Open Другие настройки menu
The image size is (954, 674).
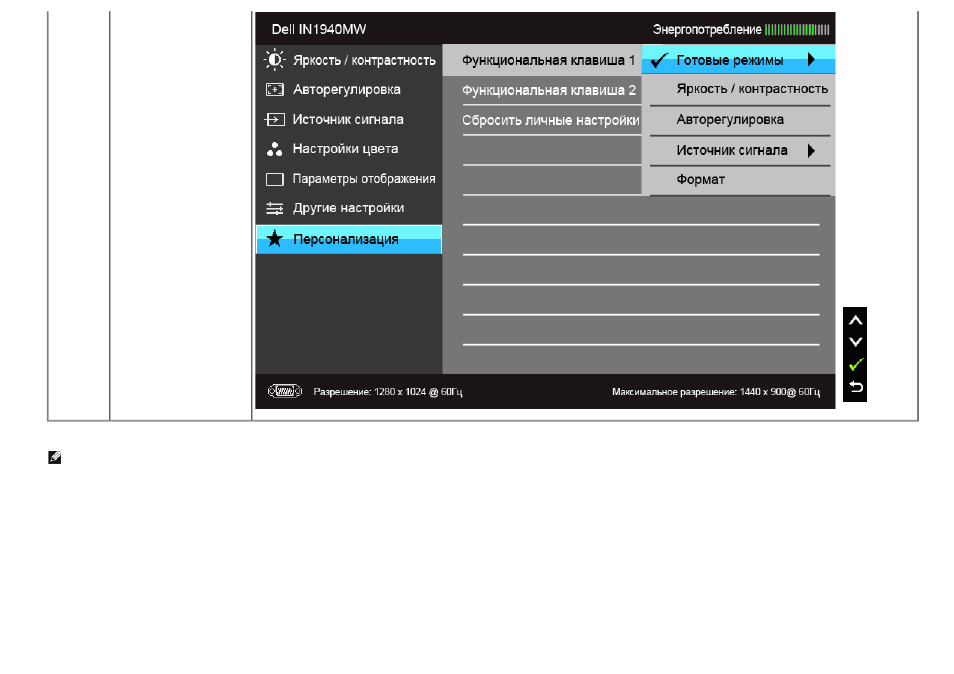point(349,208)
